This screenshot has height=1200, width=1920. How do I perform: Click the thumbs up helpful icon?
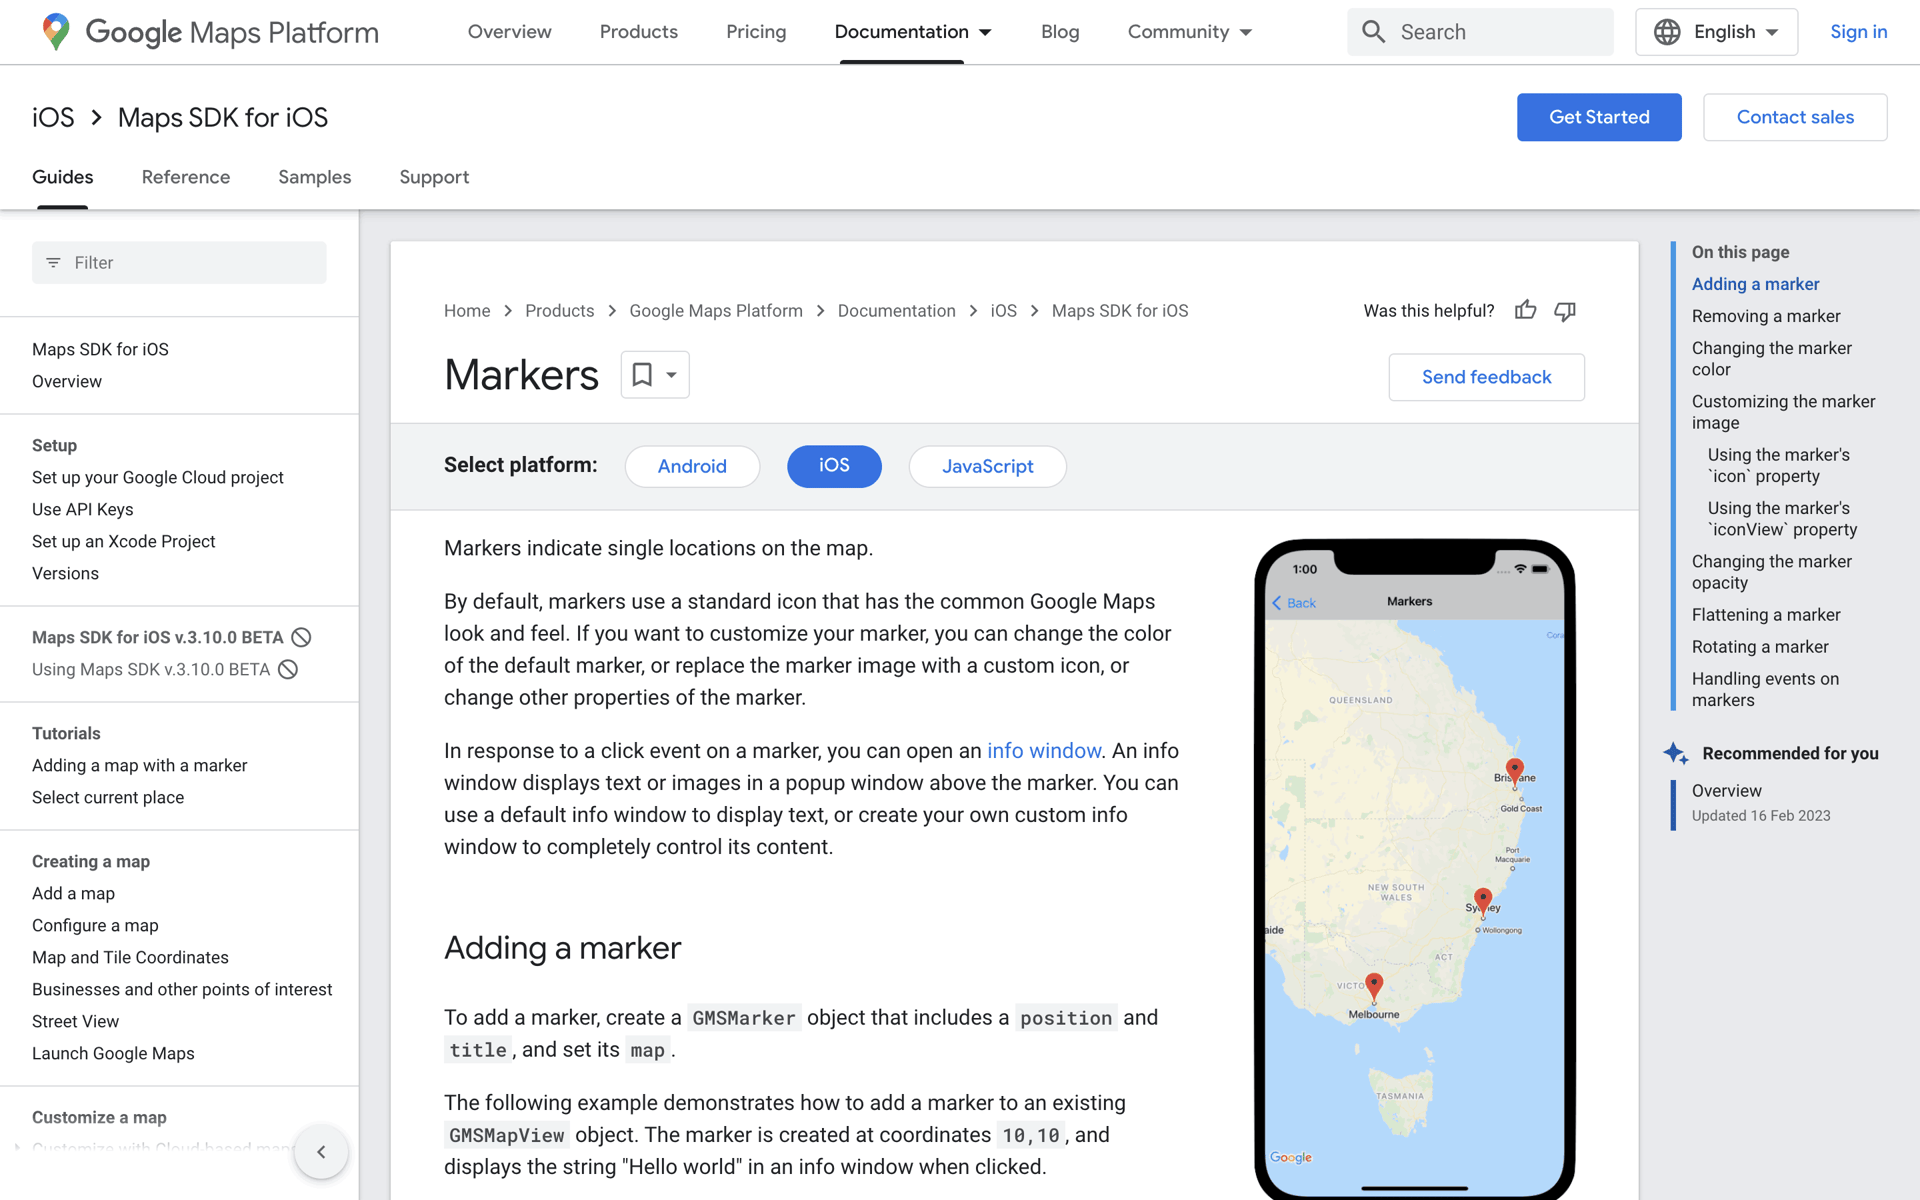[x=1525, y=310]
